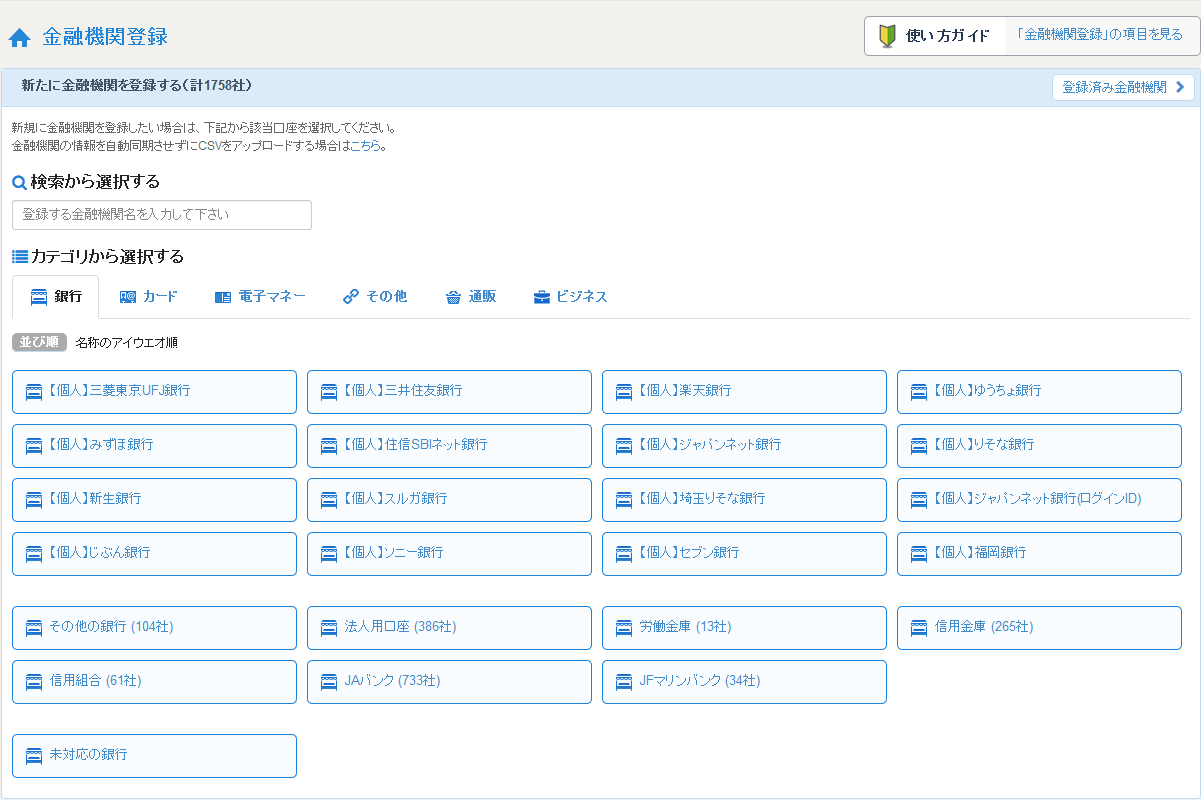Open the その他 category tab
This screenshot has height=800, width=1201.
pos(375,297)
